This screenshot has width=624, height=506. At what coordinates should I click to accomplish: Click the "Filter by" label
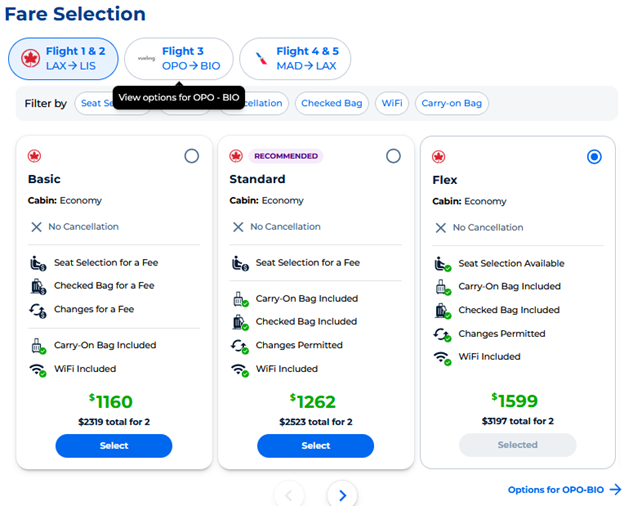tap(45, 104)
